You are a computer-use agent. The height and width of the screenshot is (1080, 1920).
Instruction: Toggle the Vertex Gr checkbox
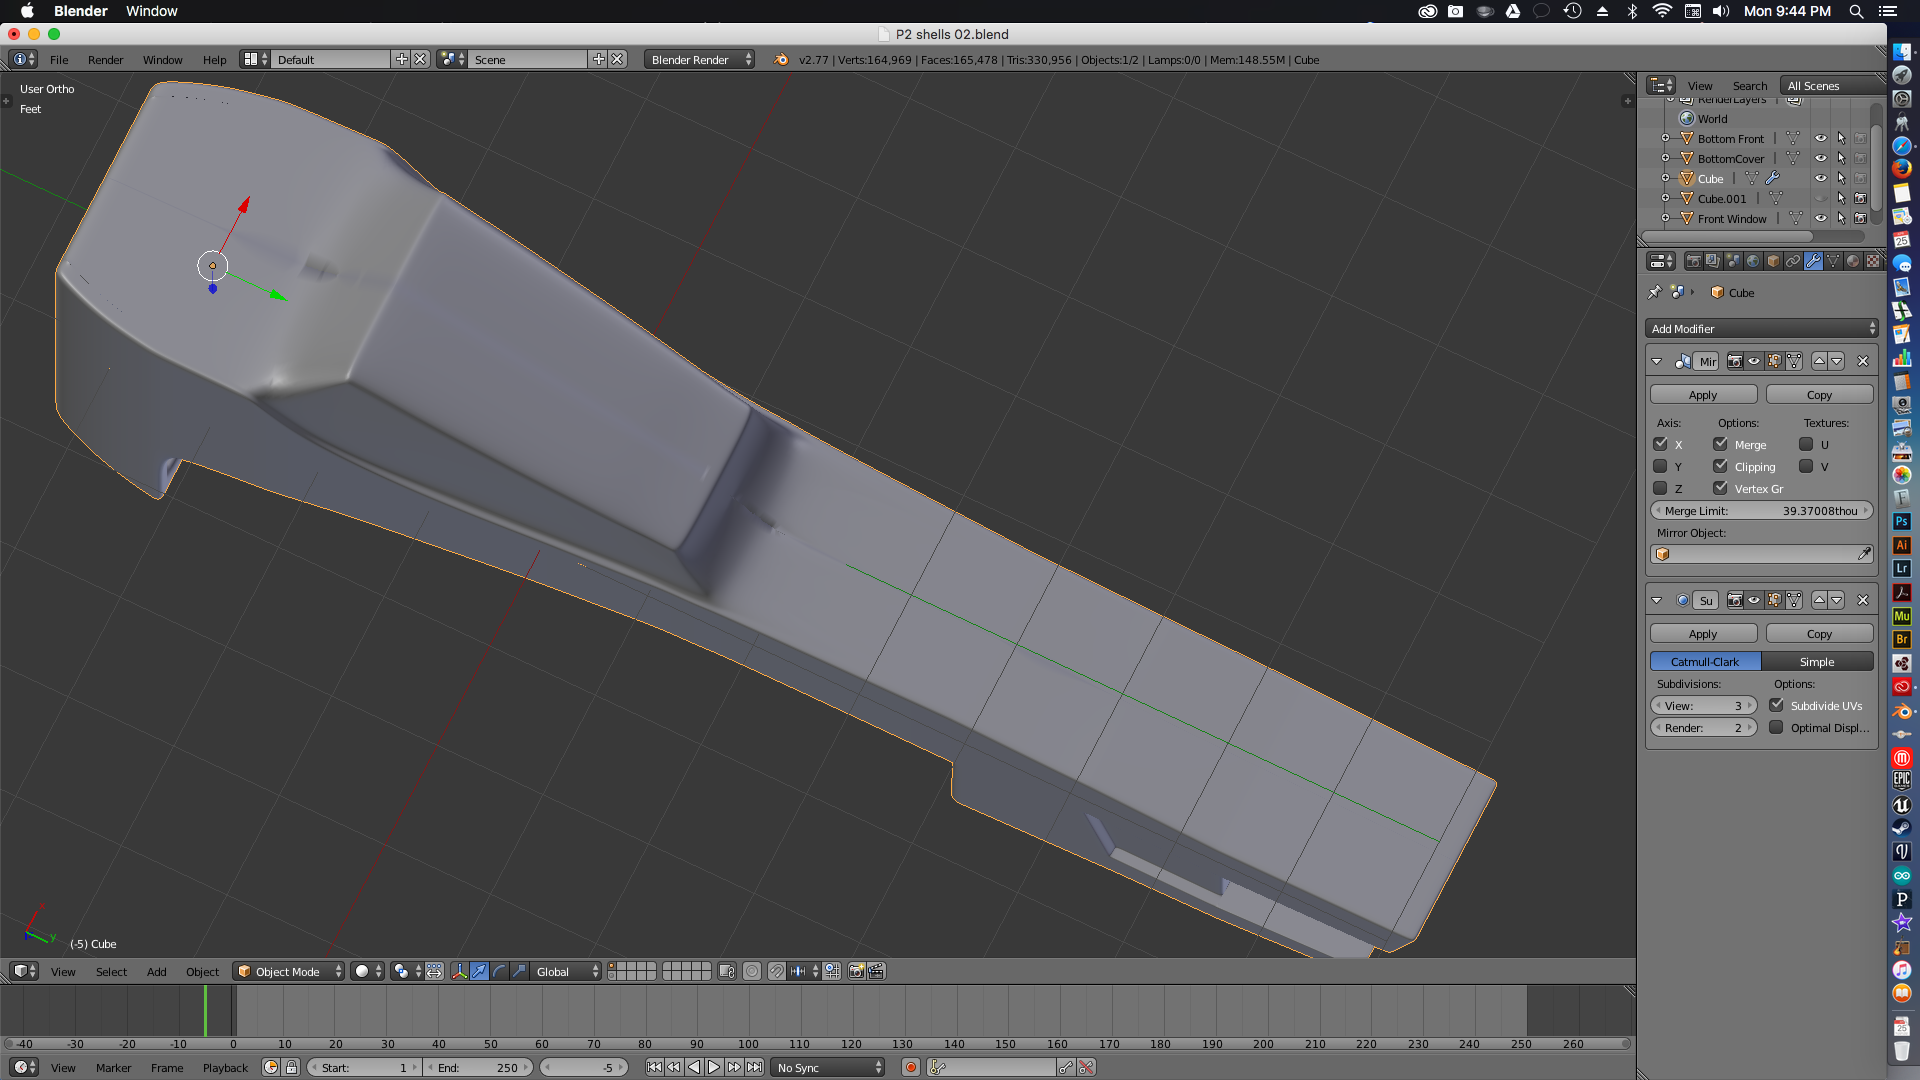[1720, 488]
